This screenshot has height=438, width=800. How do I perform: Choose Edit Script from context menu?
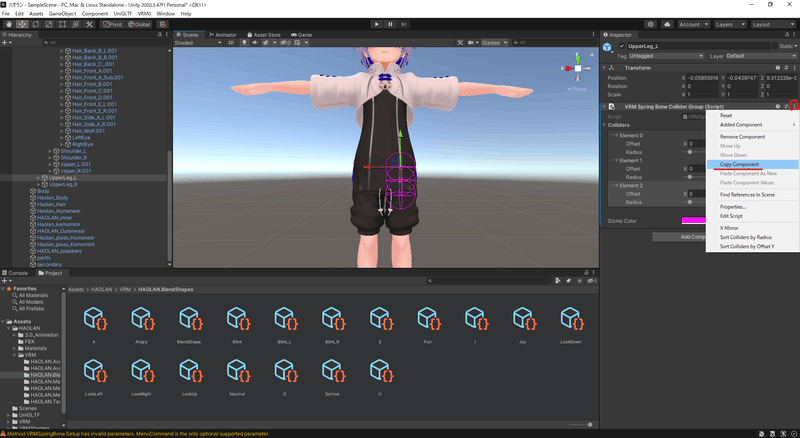coord(753,216)
